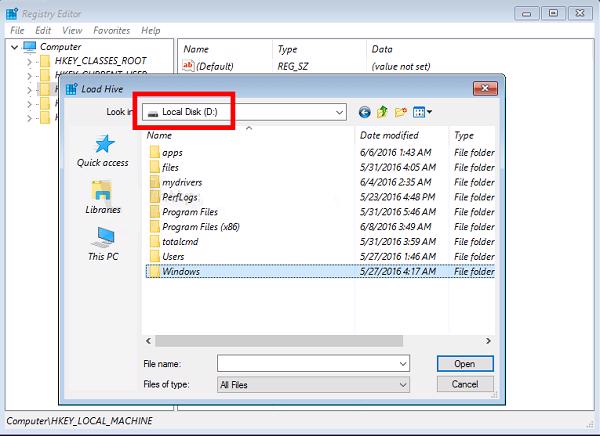The height and width of the screenshot is (436, 600).
Task: Open the Help menu in Registry Editor
Action: point(151,31)
